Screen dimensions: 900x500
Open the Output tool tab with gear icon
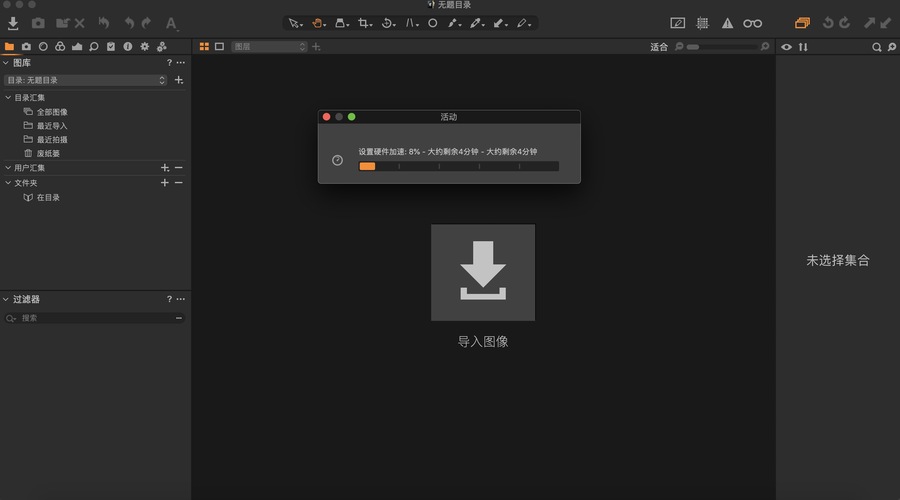click(x=145, y=46)
